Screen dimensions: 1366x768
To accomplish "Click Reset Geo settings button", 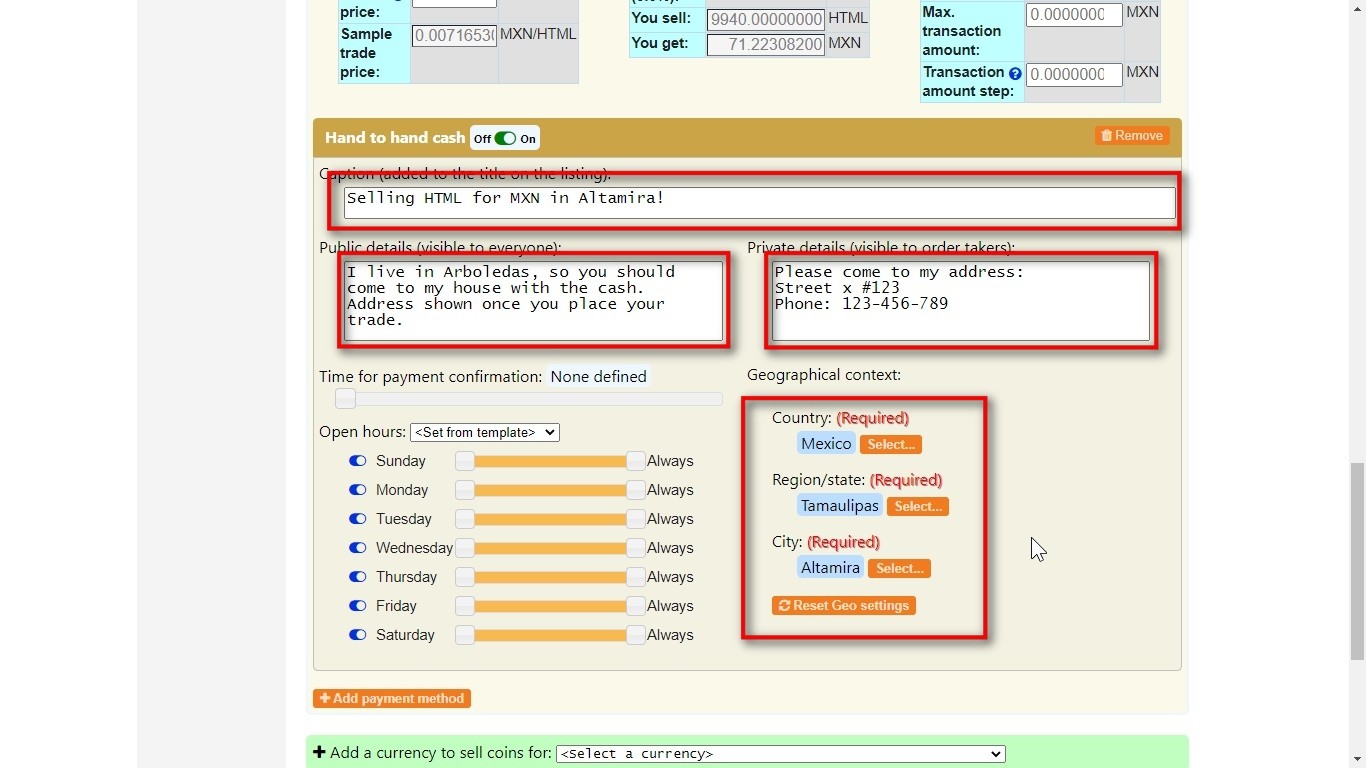I will pyautogui.click(x=843, y=606).
